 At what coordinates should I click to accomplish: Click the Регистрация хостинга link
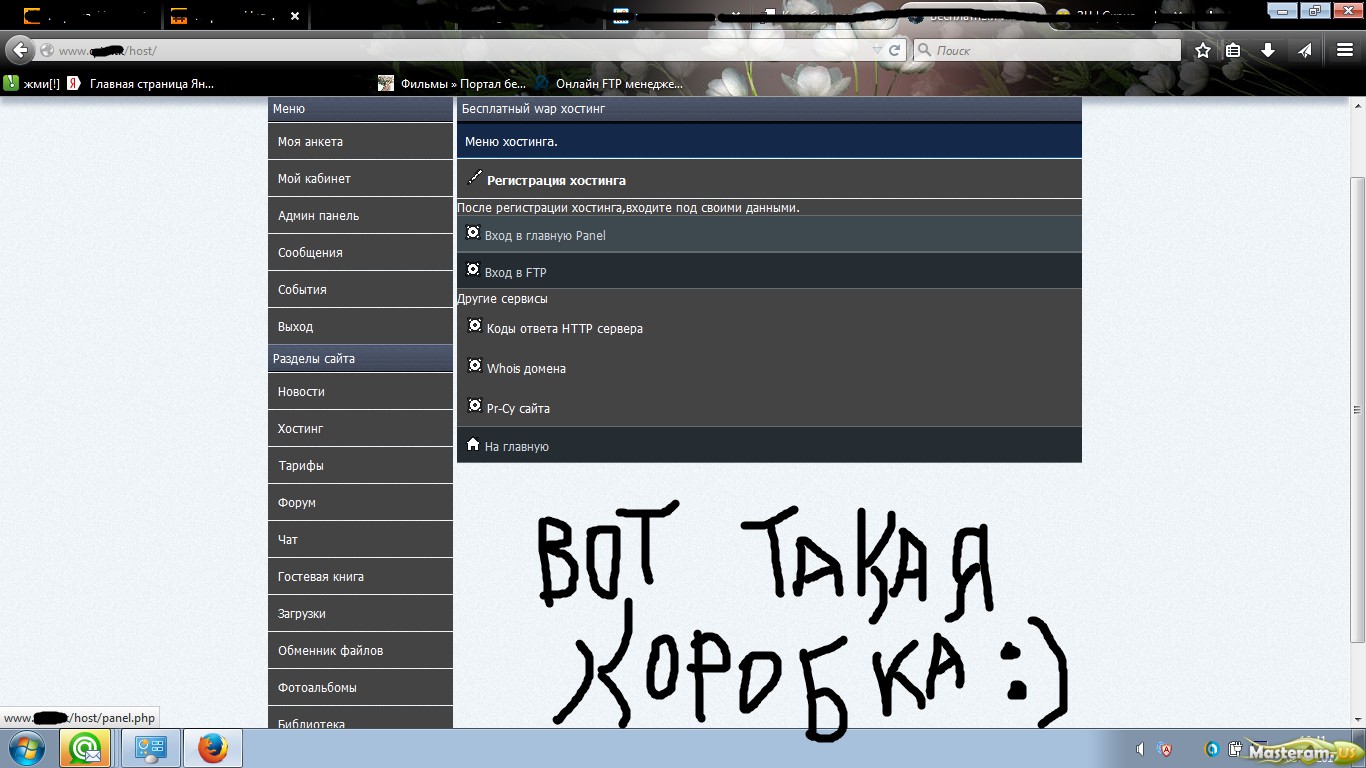(556, 181)
